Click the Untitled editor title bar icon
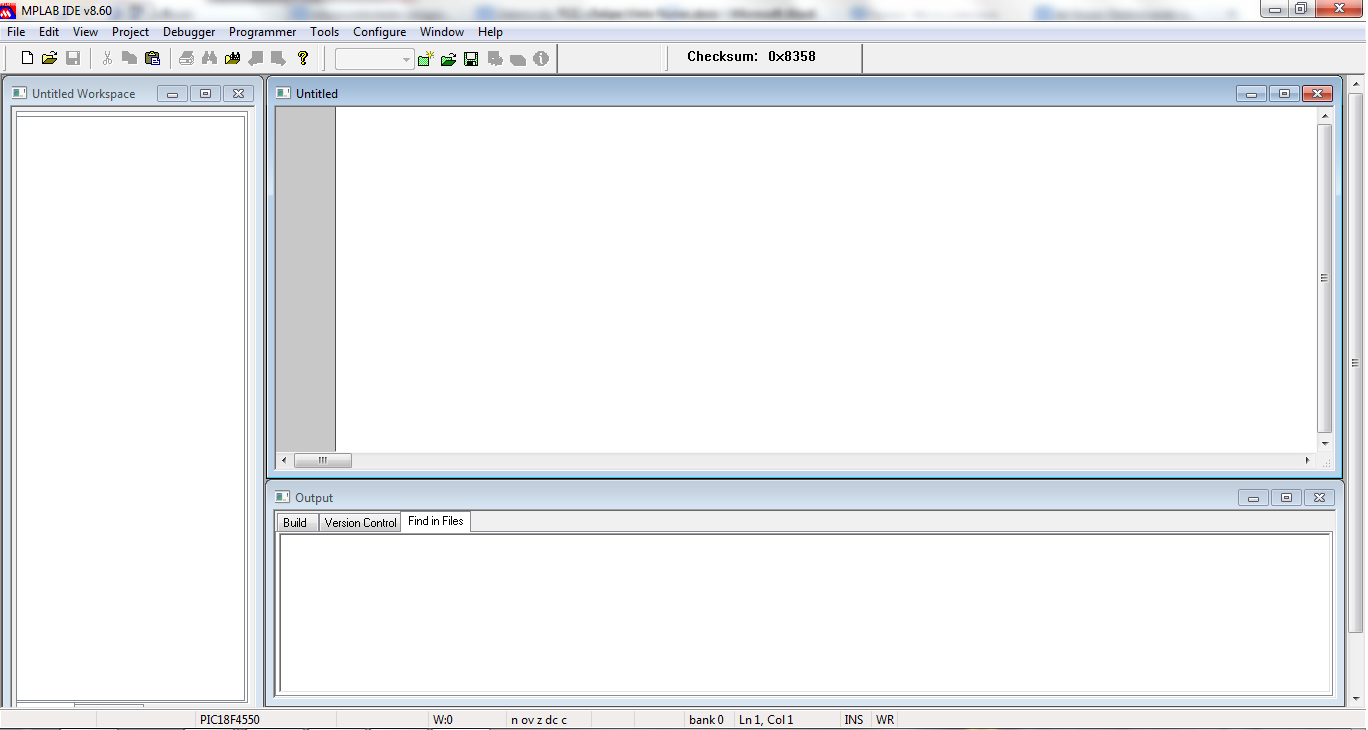Image resolution: width=1368 pixels, height=730 pixels. pos(284,93)
